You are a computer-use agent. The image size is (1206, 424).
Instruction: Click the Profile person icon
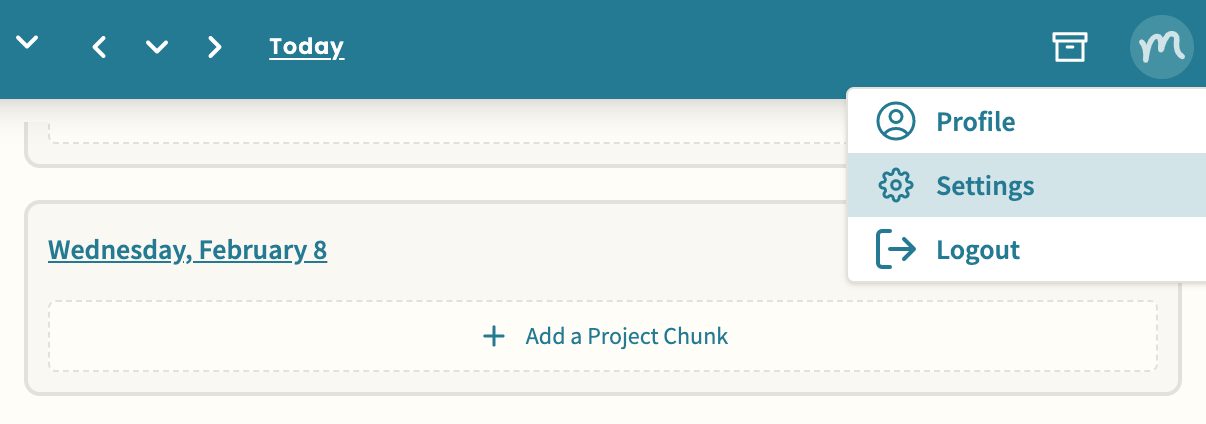[896, 121]
